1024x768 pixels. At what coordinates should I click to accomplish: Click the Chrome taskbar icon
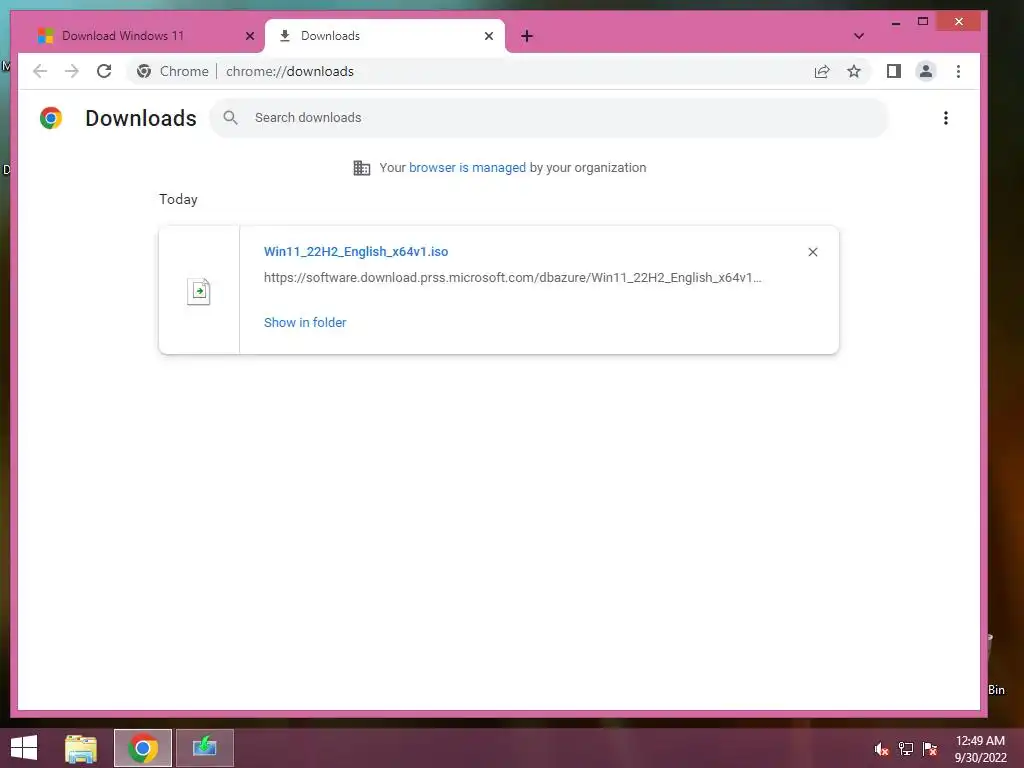pyautogui.click(x=143, y=748)
